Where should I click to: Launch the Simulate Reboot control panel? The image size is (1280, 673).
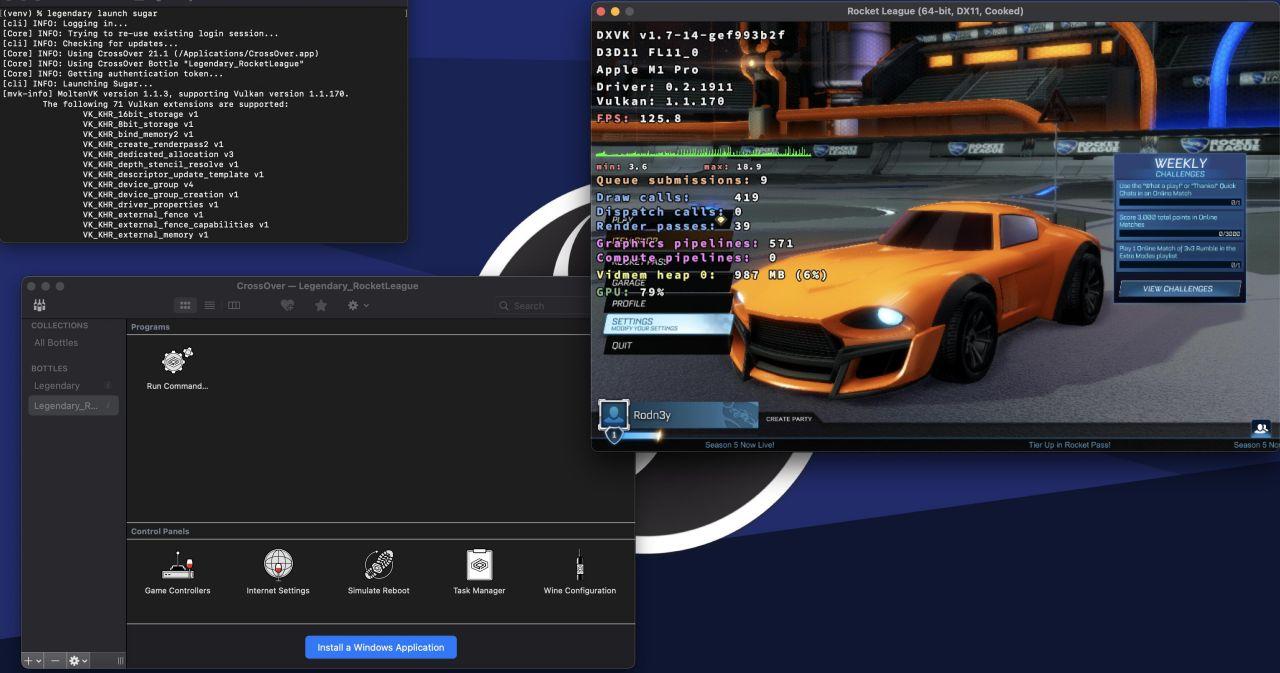(379, 573)
